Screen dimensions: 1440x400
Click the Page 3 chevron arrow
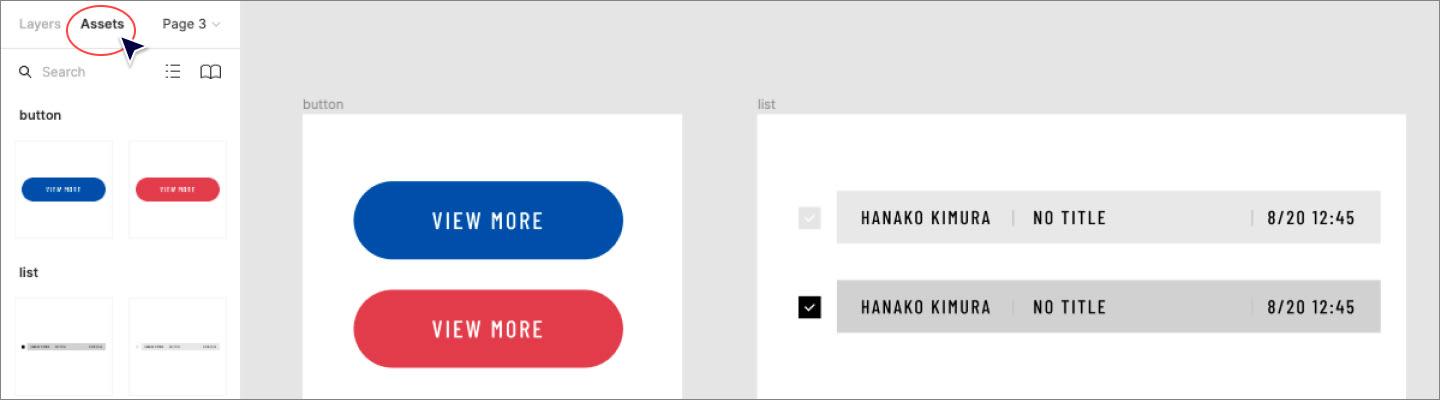[x=216, y=24]
